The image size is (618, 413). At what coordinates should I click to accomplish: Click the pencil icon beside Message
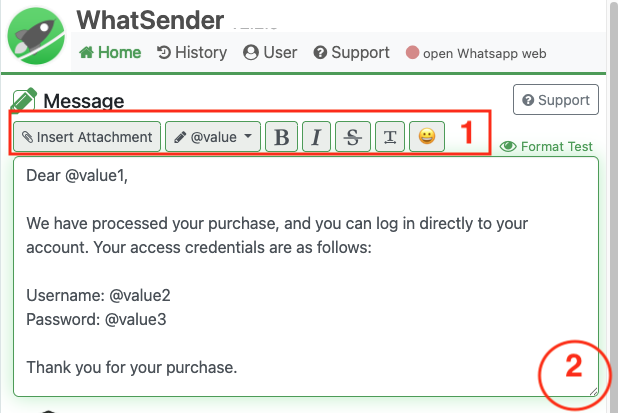click(x=23, y=101)
